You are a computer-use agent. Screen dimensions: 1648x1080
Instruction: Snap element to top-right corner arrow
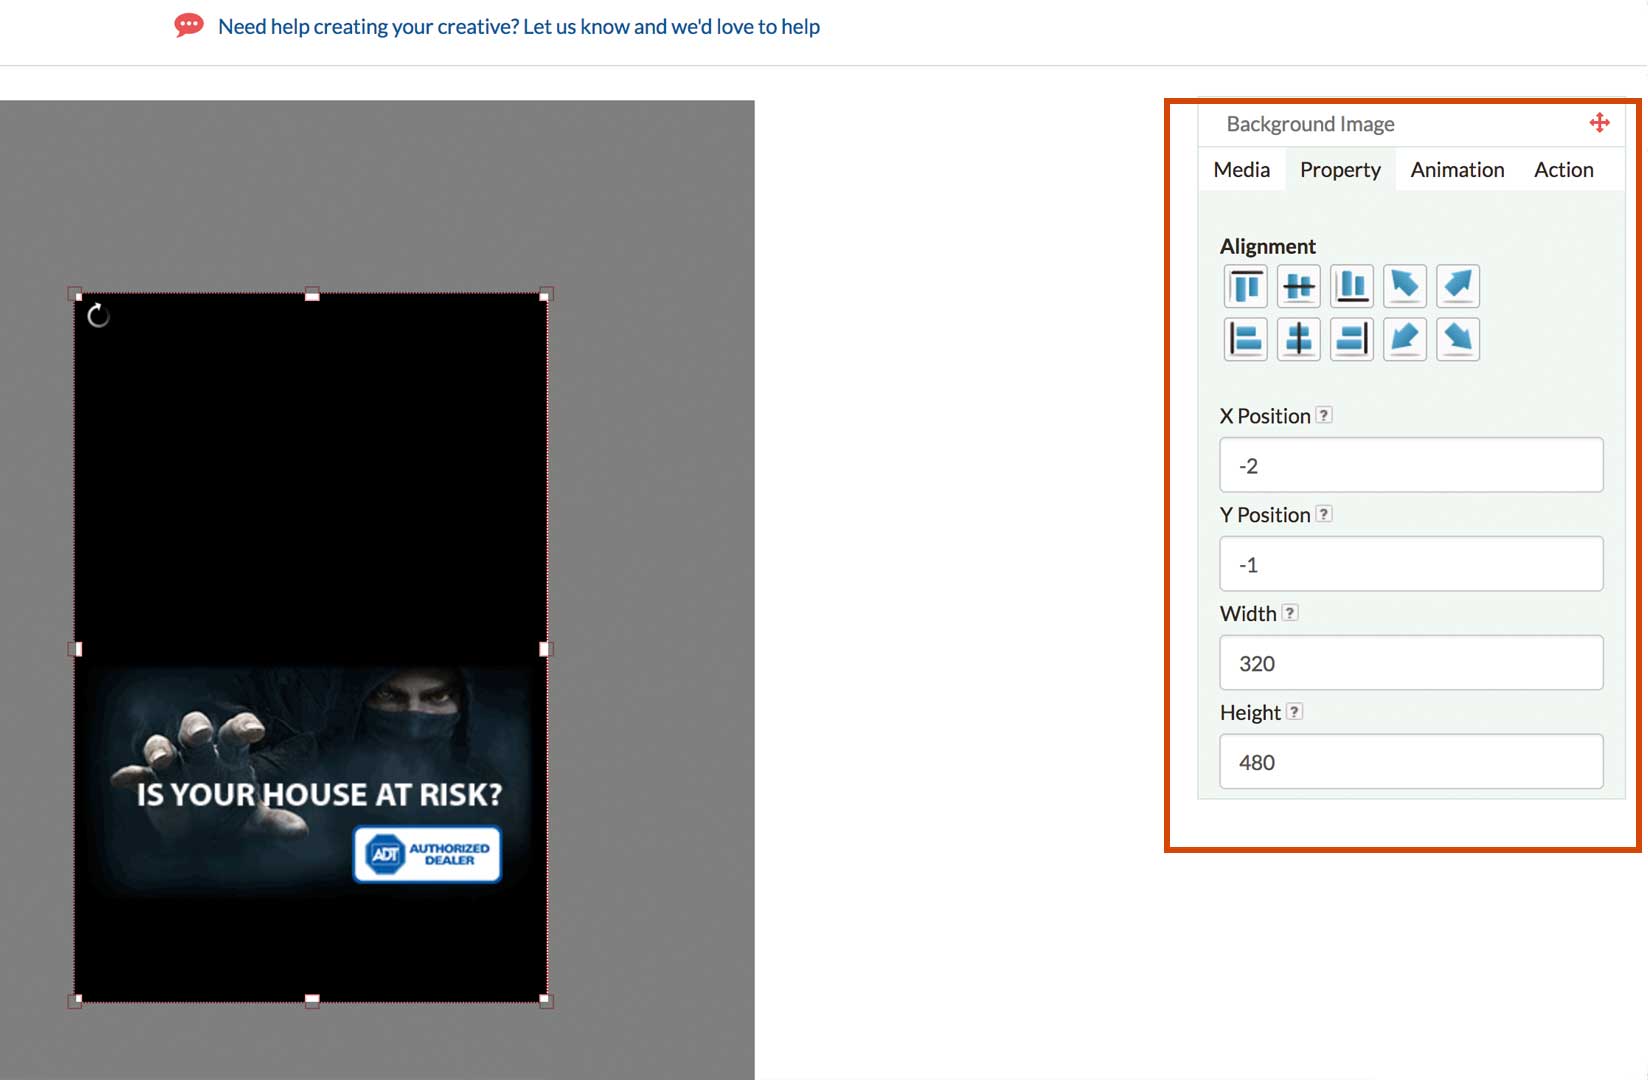(1457, 287)
